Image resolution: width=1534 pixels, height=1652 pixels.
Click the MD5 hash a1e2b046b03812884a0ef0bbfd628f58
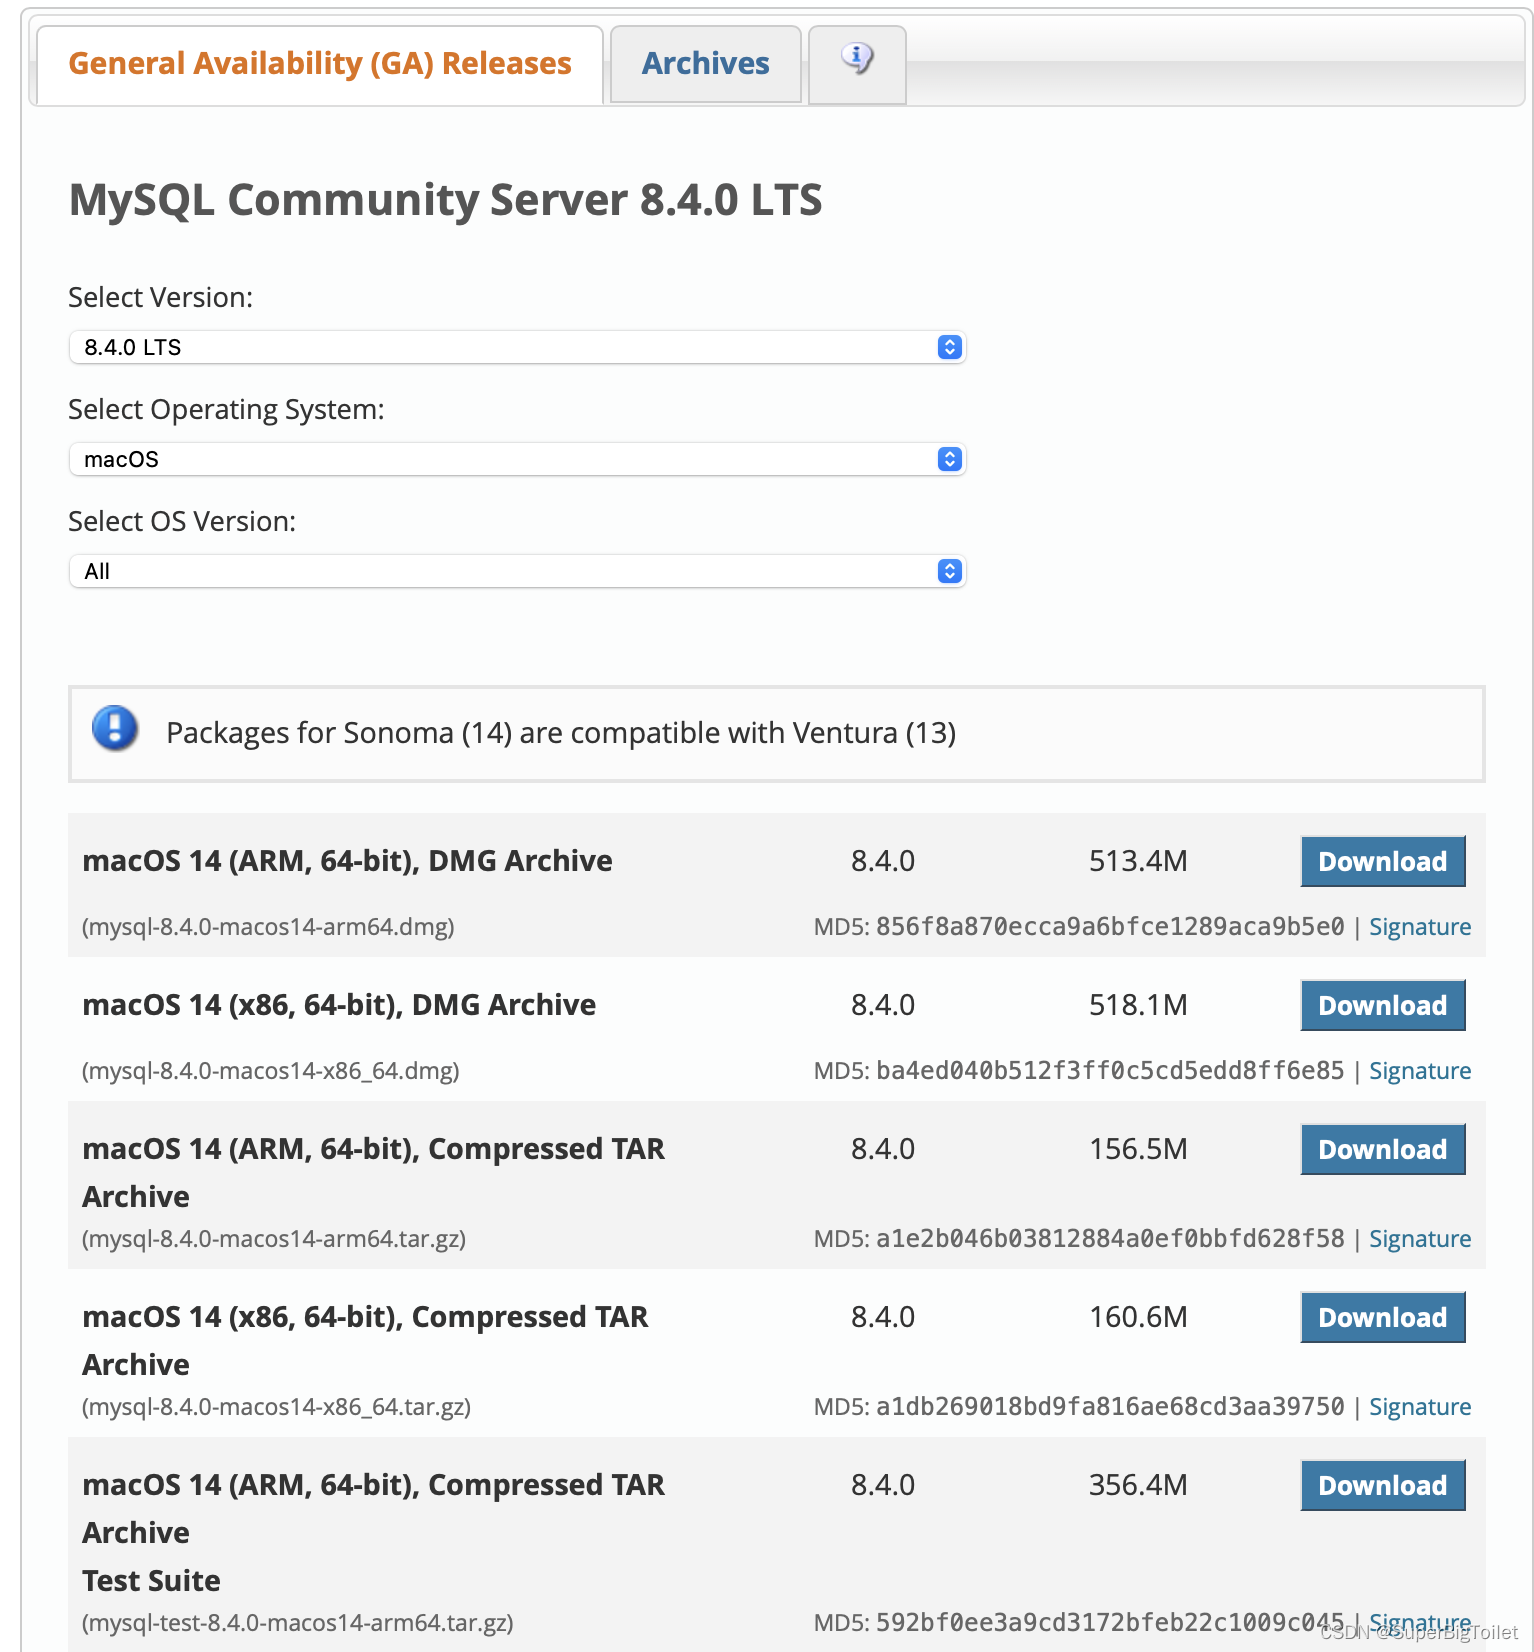(x=1110, y=1239)
